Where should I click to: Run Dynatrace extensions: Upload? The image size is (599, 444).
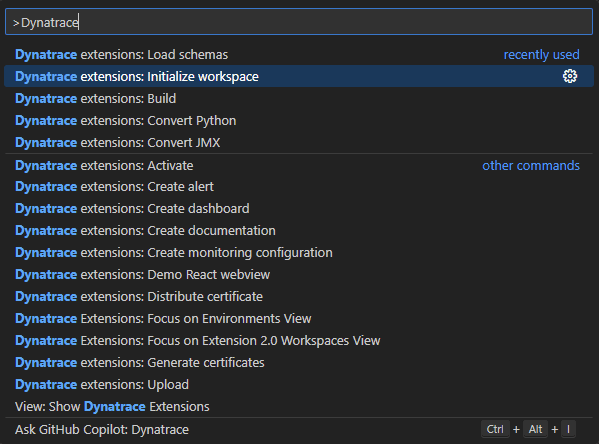coord(299,384)
